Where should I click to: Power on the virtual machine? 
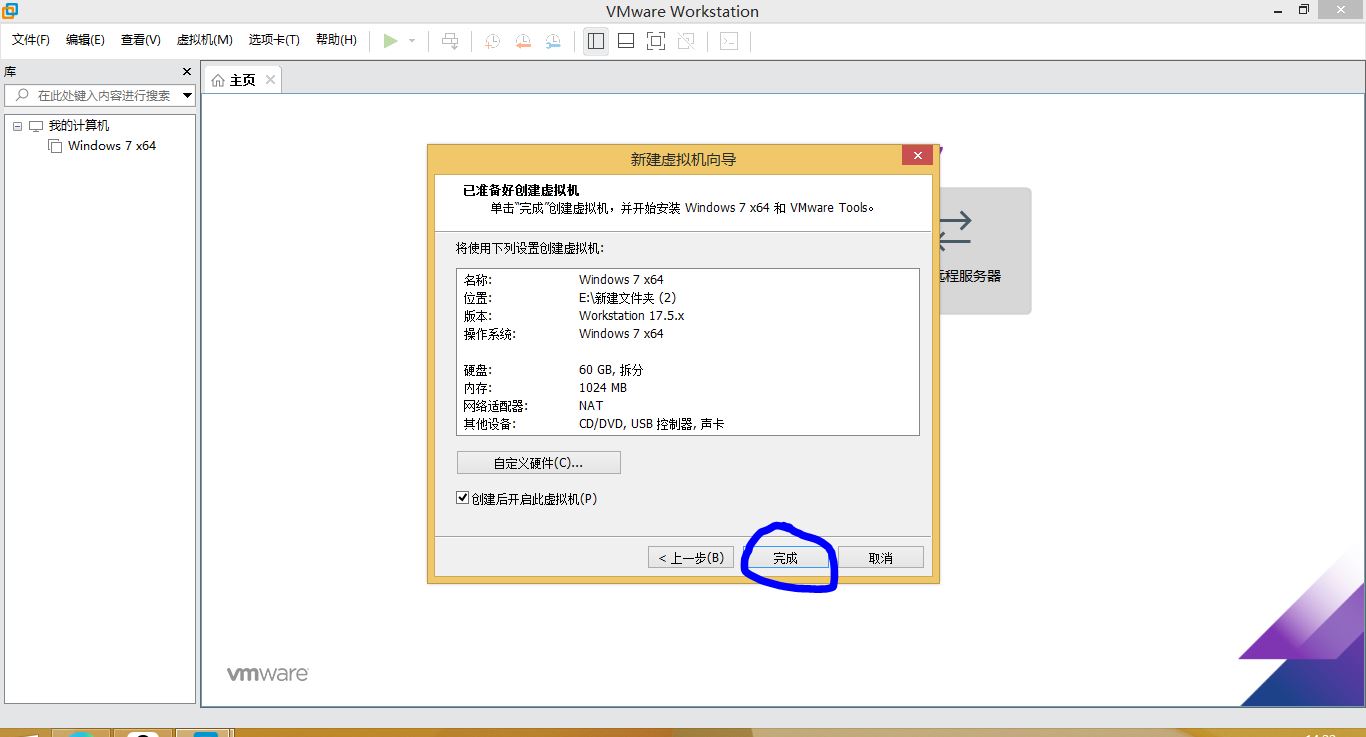pos(390,41)
